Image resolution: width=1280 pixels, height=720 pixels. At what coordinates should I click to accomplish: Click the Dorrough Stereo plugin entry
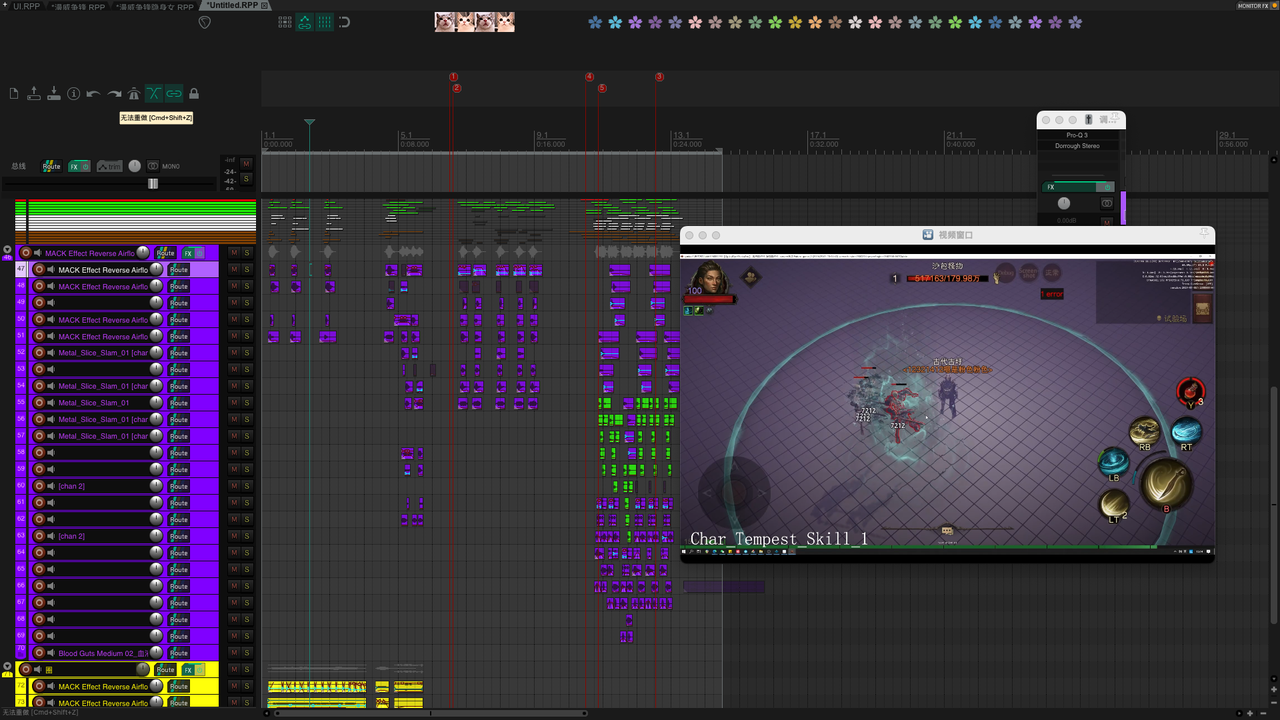coord(1077,146)
